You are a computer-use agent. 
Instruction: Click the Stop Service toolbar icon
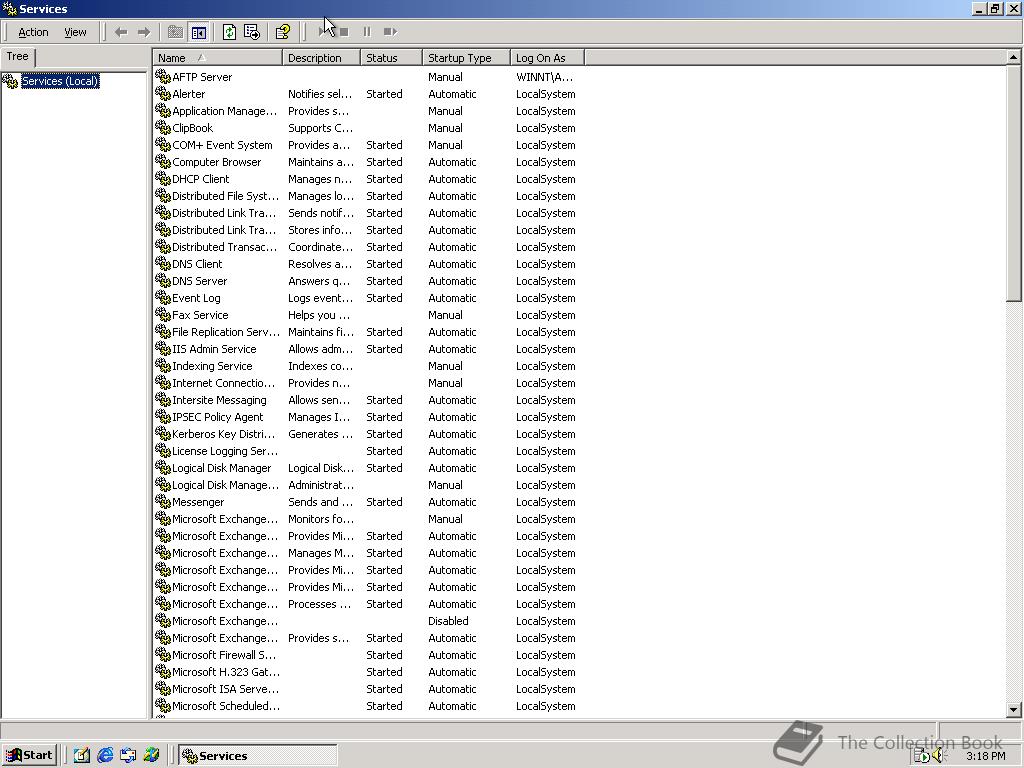[344, 32]
